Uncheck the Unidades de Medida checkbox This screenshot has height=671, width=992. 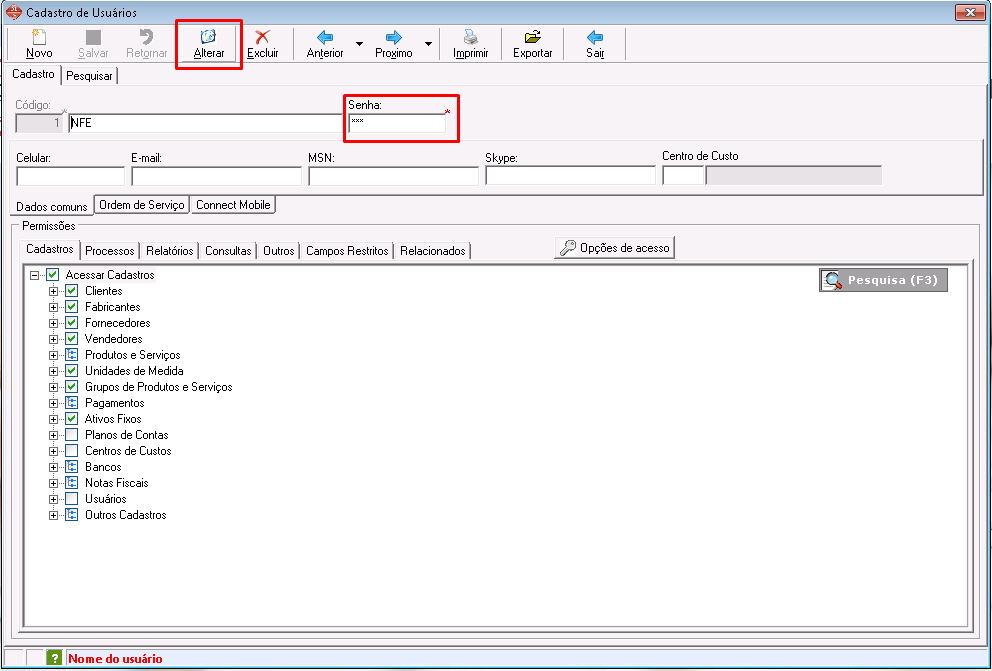click(71, 371)
